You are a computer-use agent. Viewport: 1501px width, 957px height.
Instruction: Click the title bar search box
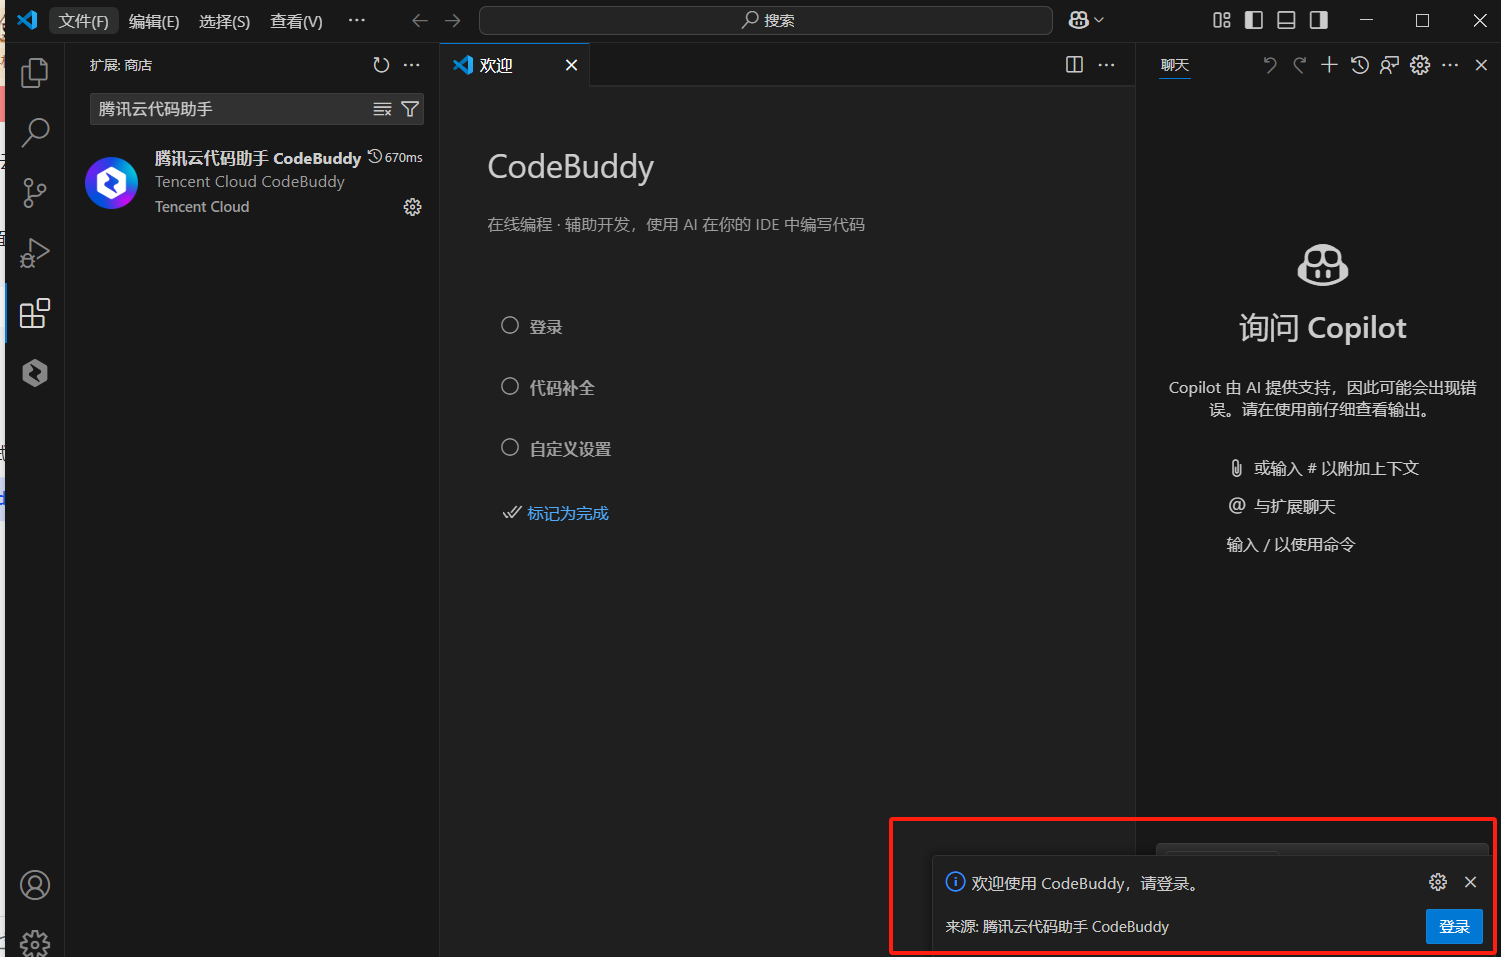click(766, 20)
